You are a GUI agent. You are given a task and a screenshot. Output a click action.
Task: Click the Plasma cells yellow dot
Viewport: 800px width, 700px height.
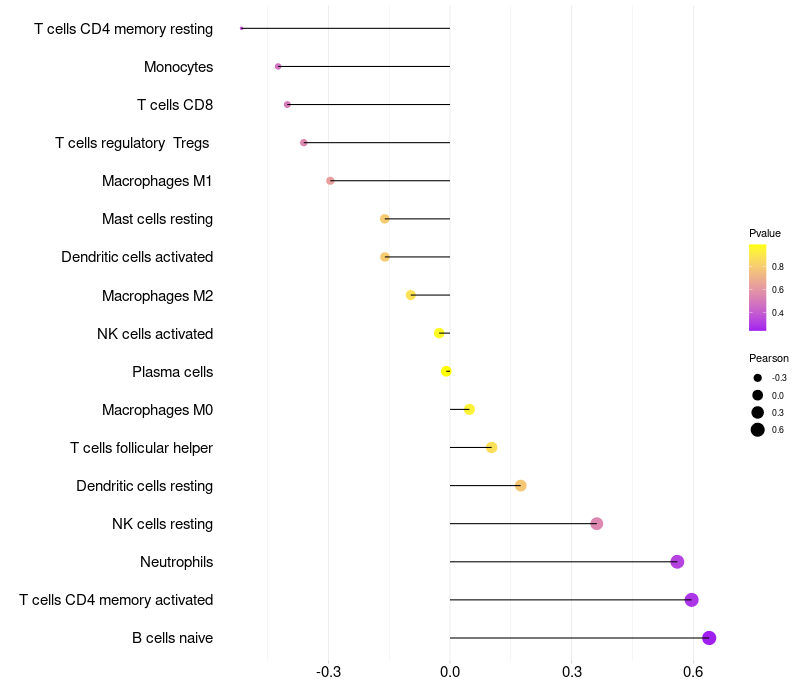[x=446, y=372]
